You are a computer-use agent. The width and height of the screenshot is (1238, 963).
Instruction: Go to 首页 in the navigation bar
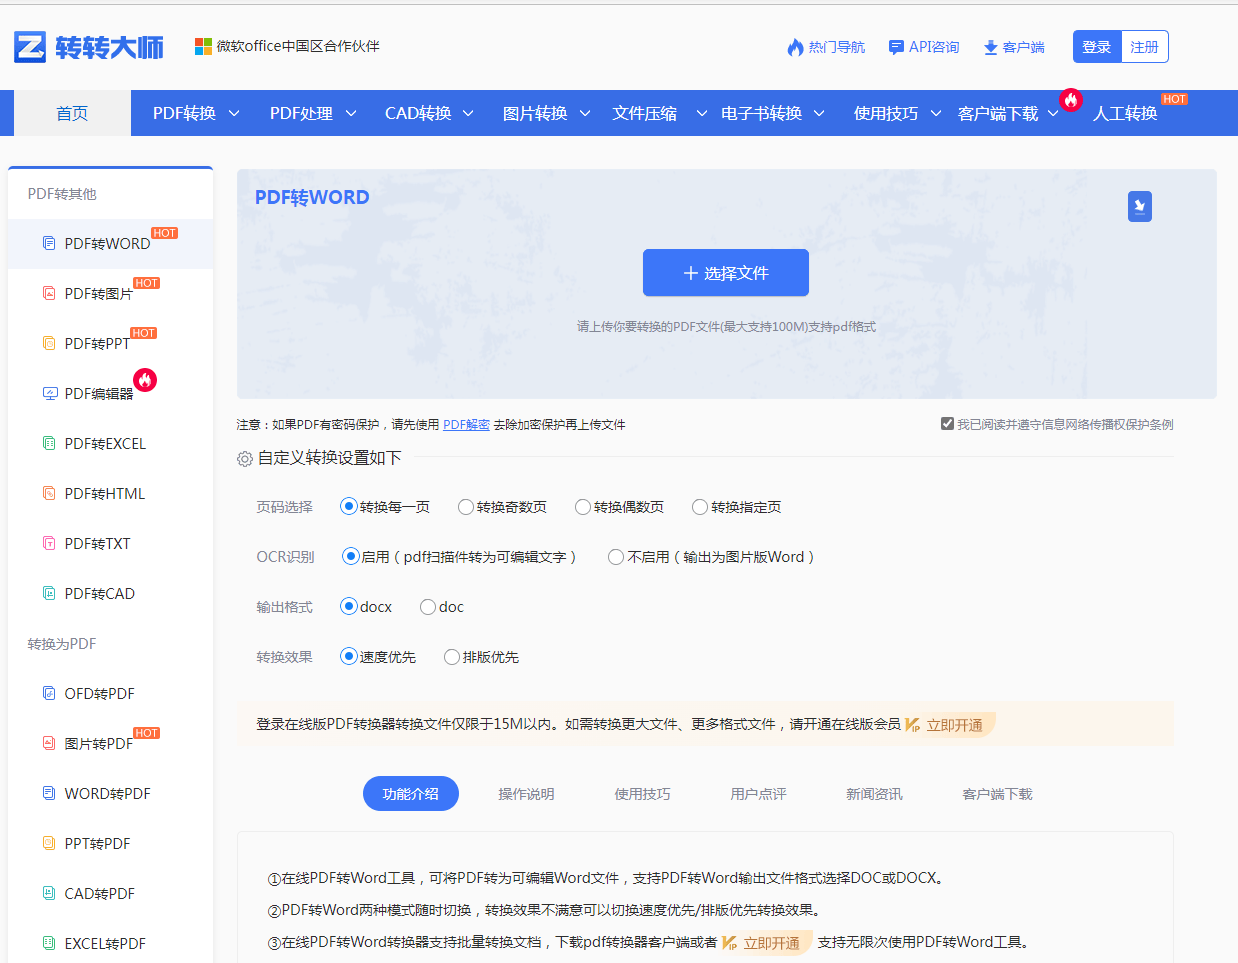tap(71, 112)
